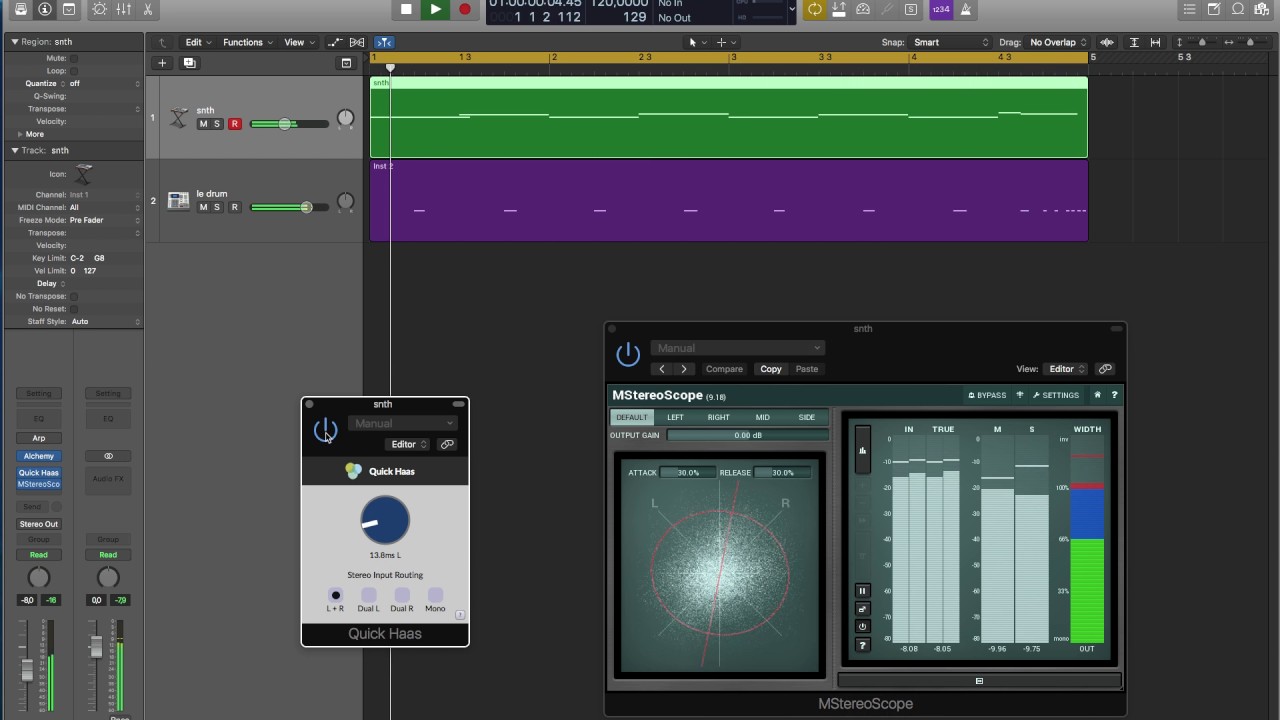Click Paste in MStereoScope window
The image size is (1280, 720).
pyautogui.click(x=807, y=369)
